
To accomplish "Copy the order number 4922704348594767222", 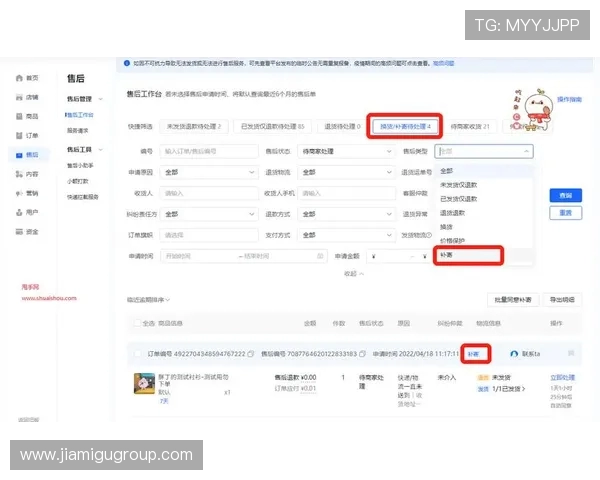I will (251, 354).
